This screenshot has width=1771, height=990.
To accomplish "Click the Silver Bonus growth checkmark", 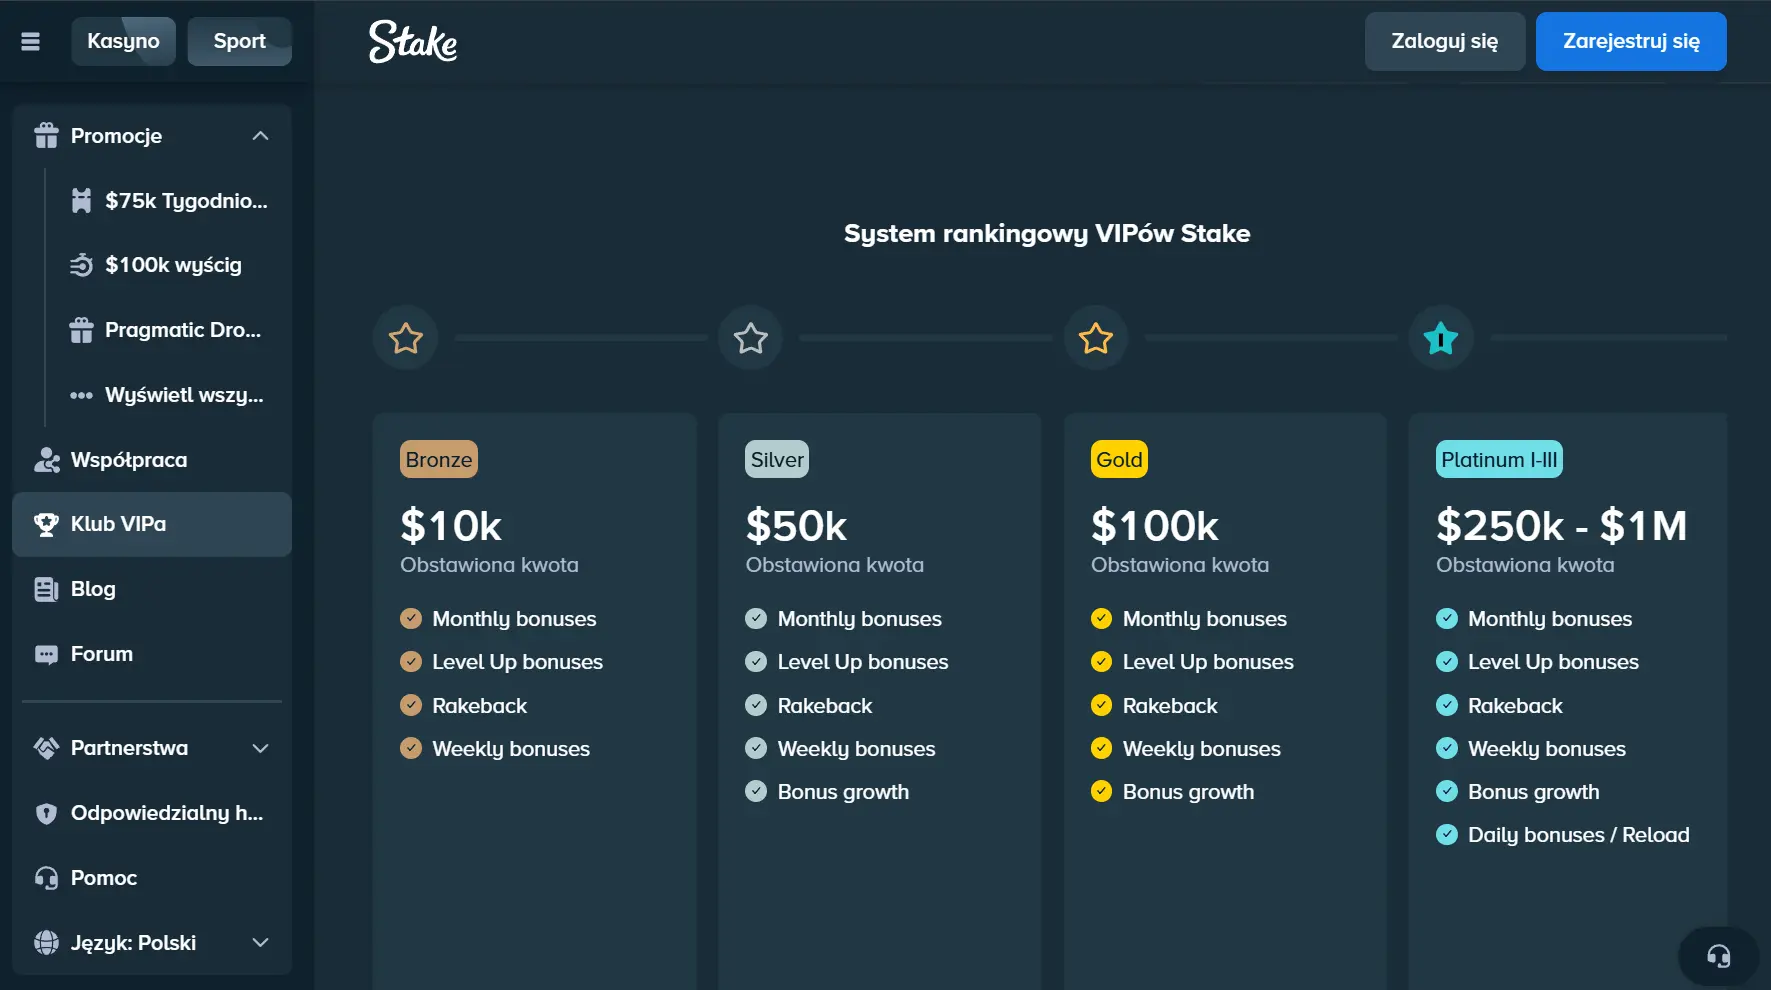I will coord(756,792).
